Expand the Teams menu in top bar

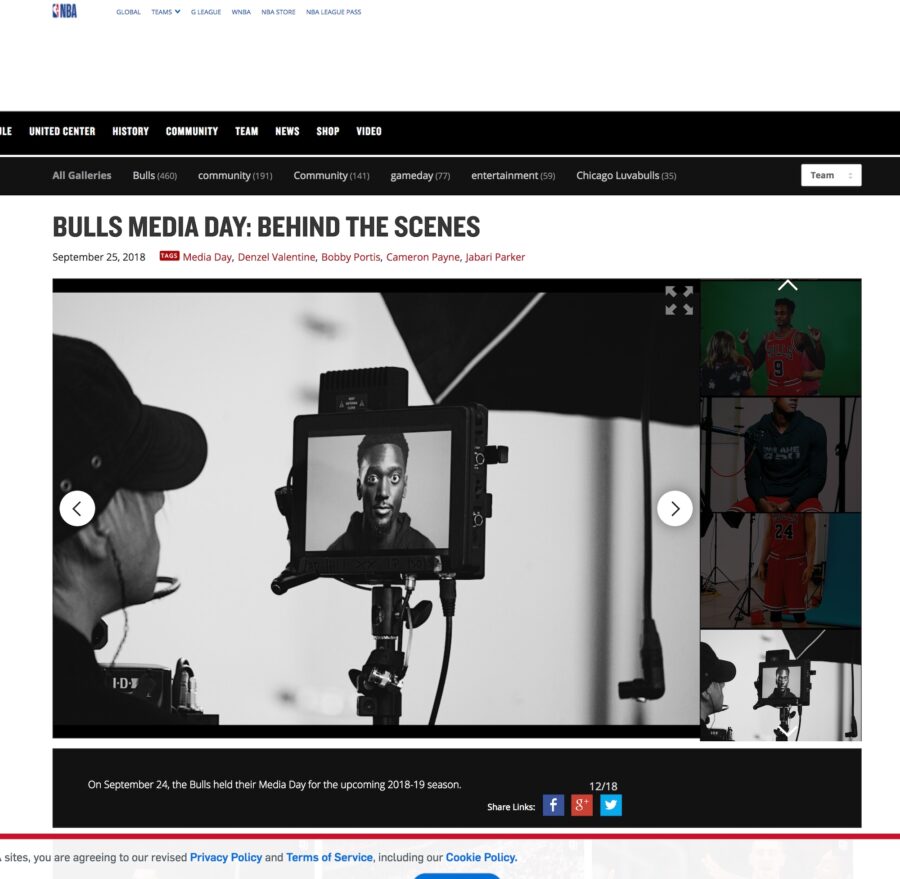[166, 12]
